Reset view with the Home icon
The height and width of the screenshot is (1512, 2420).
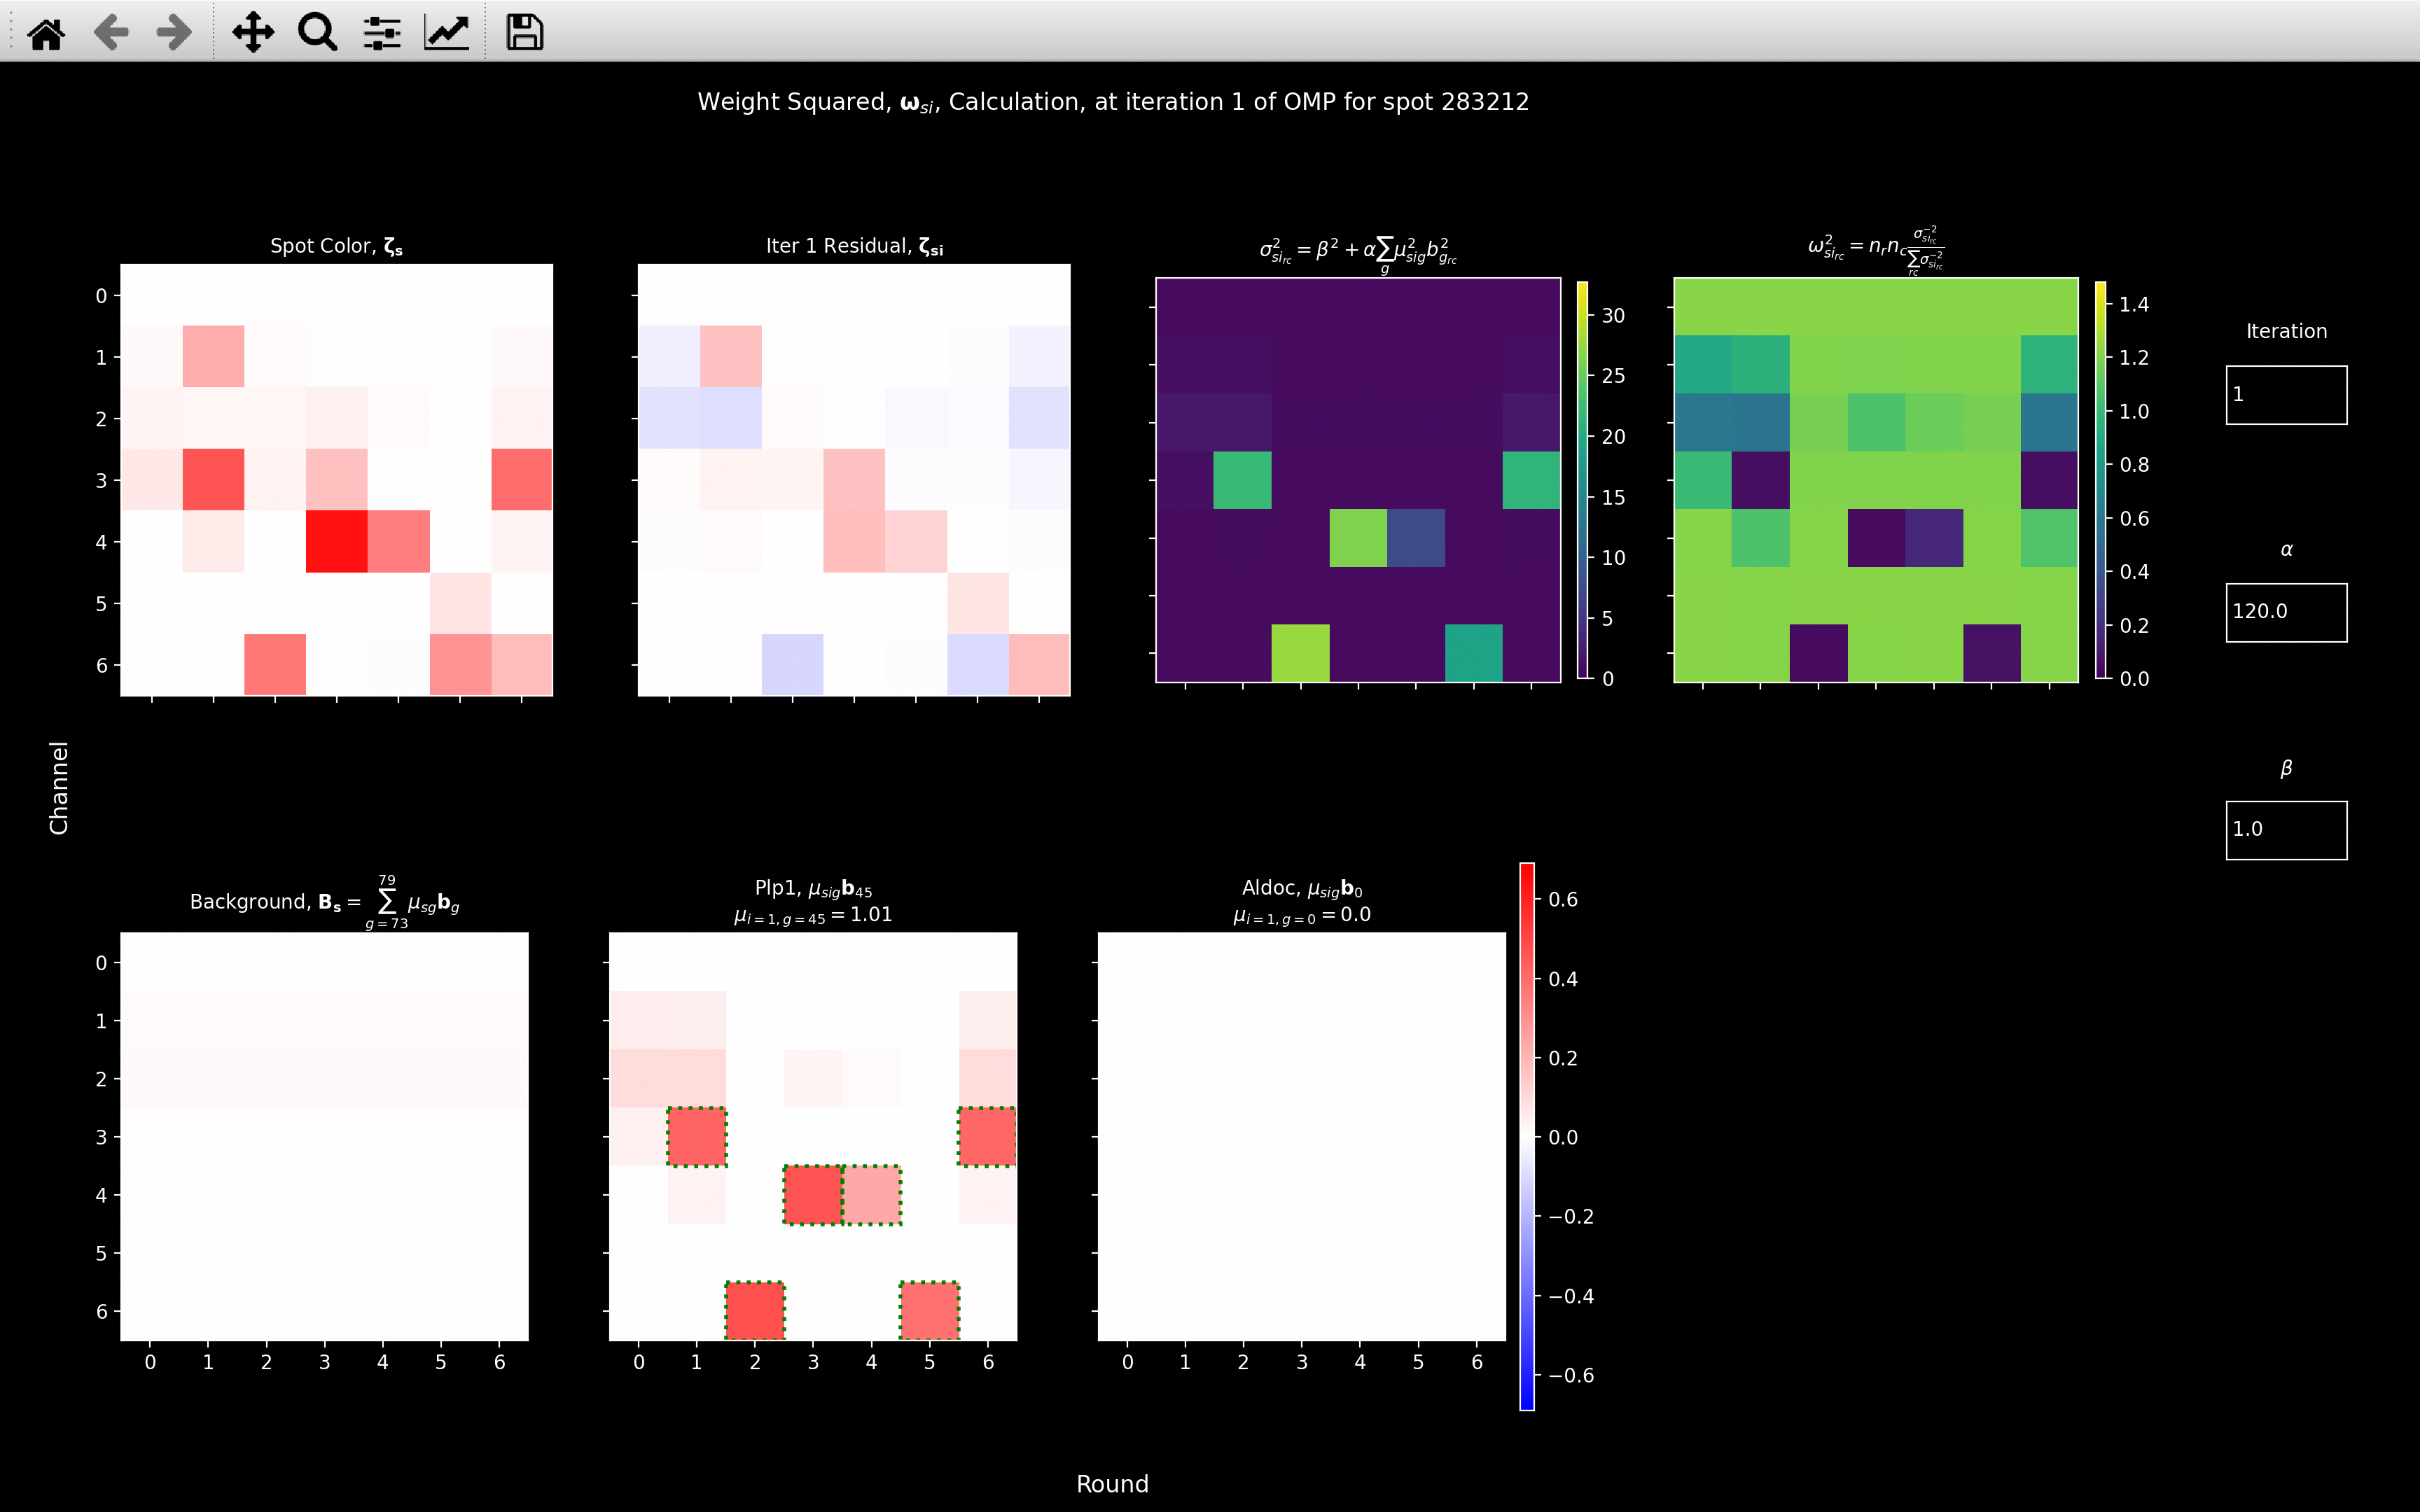tap(46, 33)
